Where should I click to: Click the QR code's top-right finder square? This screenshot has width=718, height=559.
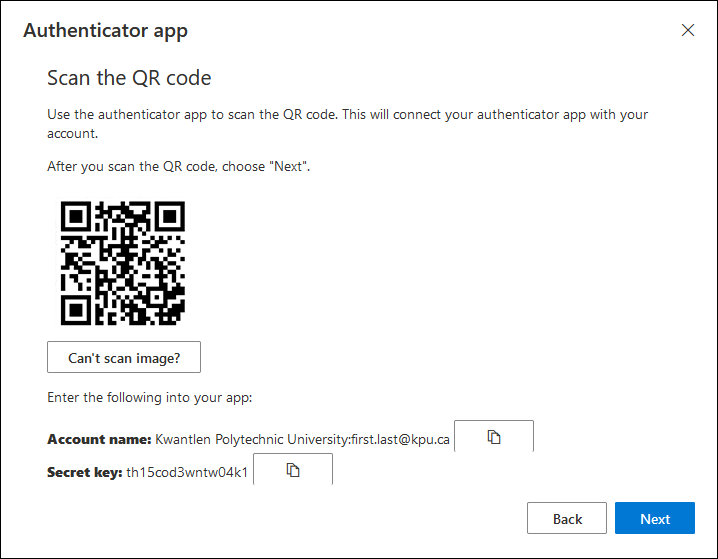click(x=170, y=216)
